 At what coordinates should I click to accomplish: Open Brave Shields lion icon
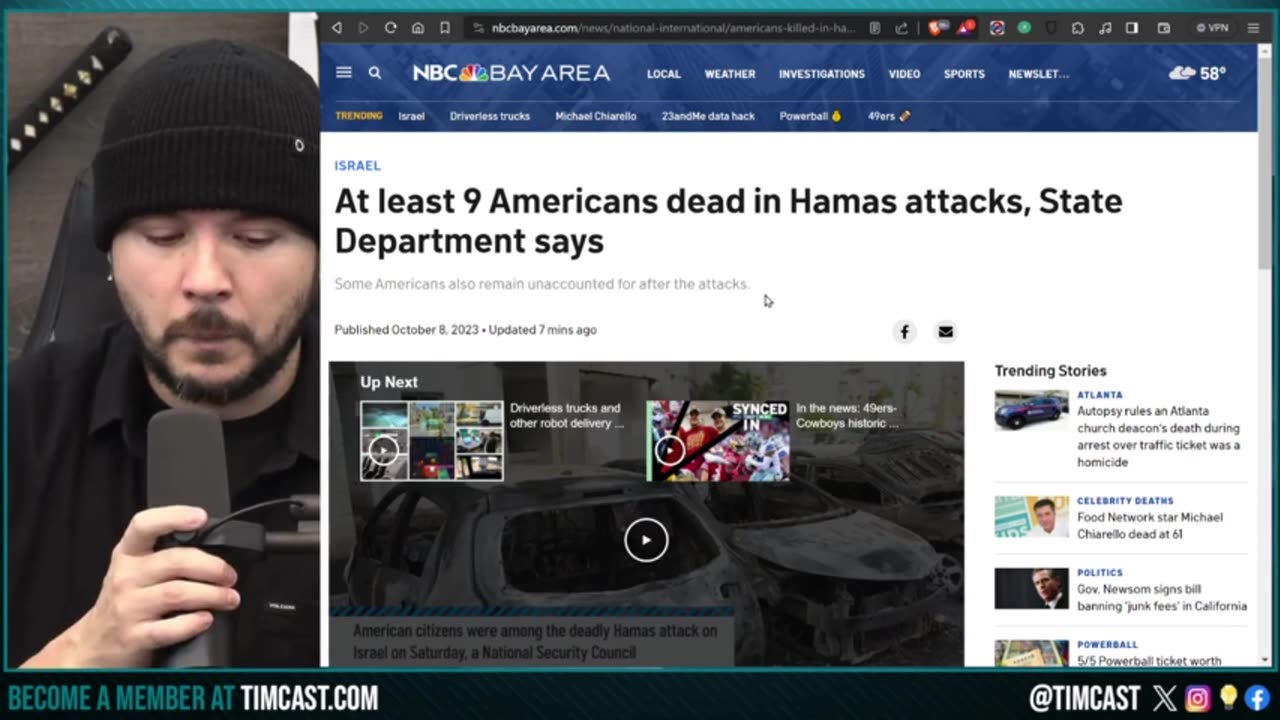click(x=936, y=28)
